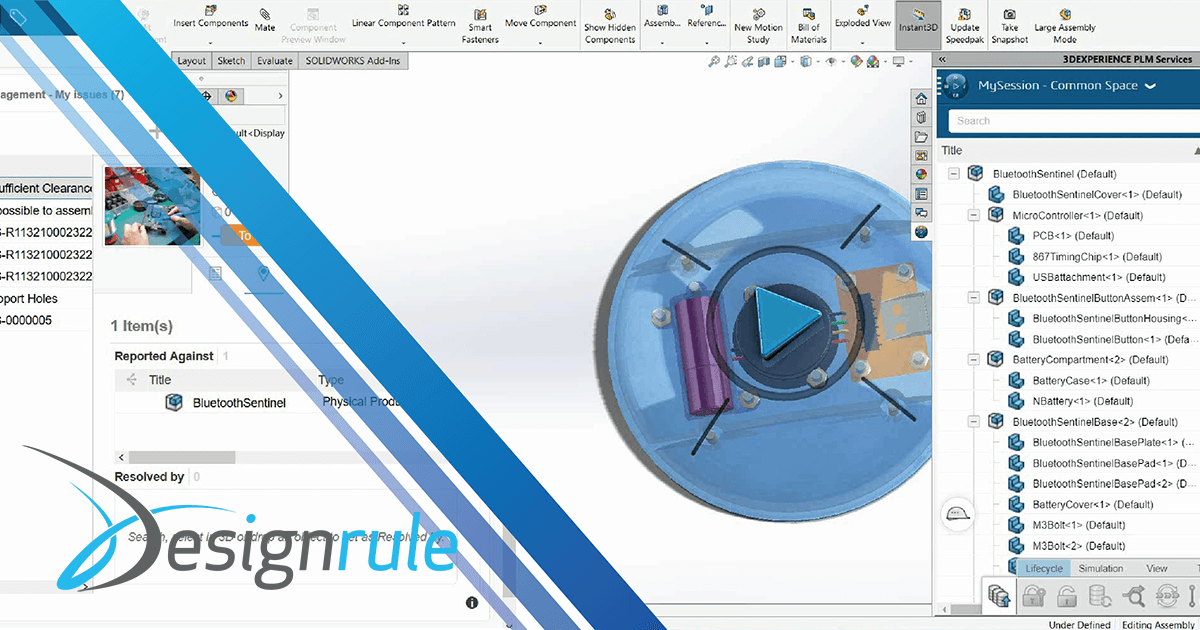Open Design Library in task pane

click(921, 118)
